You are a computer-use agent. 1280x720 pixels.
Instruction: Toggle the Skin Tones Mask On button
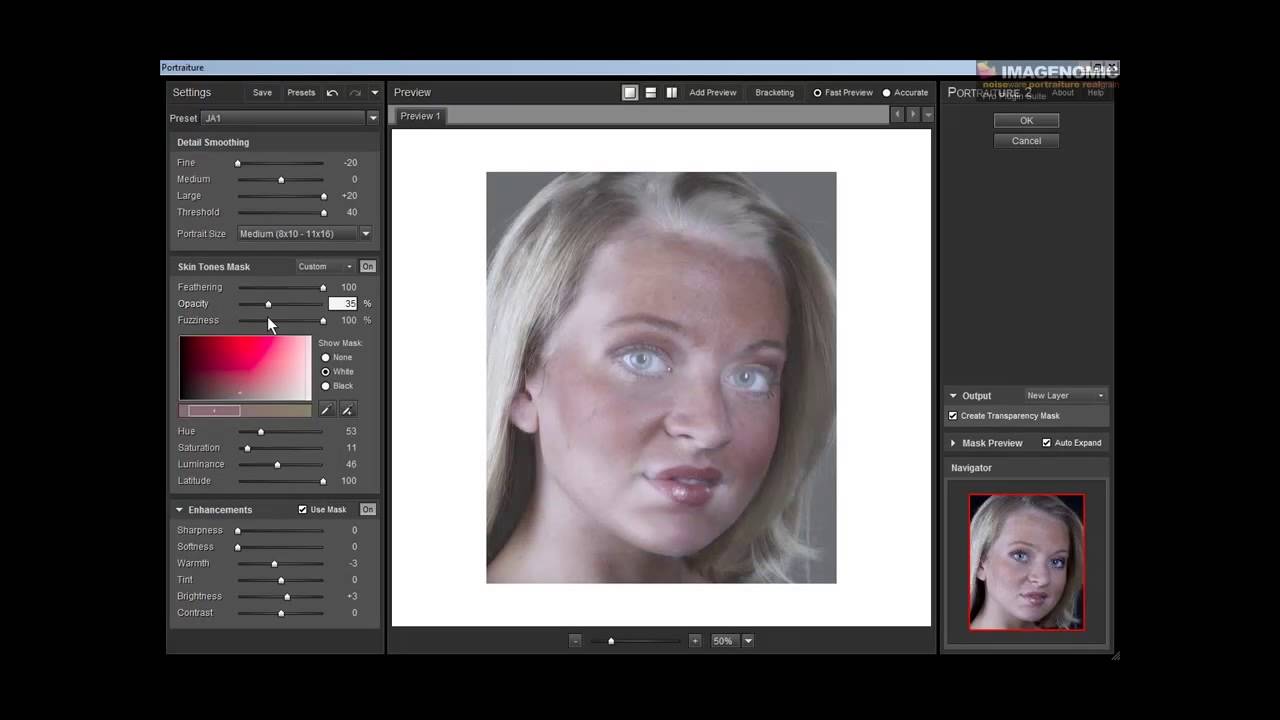(x=368, y=267)
